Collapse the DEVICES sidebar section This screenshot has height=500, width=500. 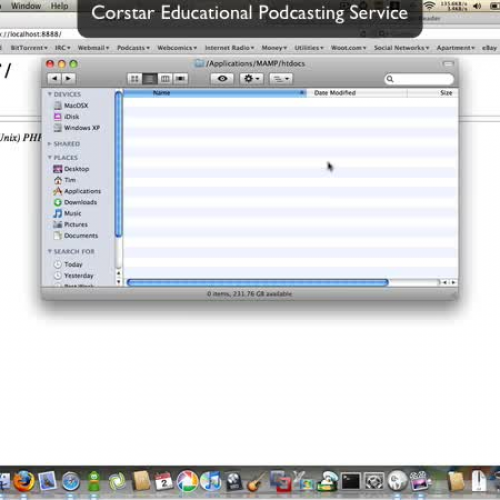click(50, 94)
